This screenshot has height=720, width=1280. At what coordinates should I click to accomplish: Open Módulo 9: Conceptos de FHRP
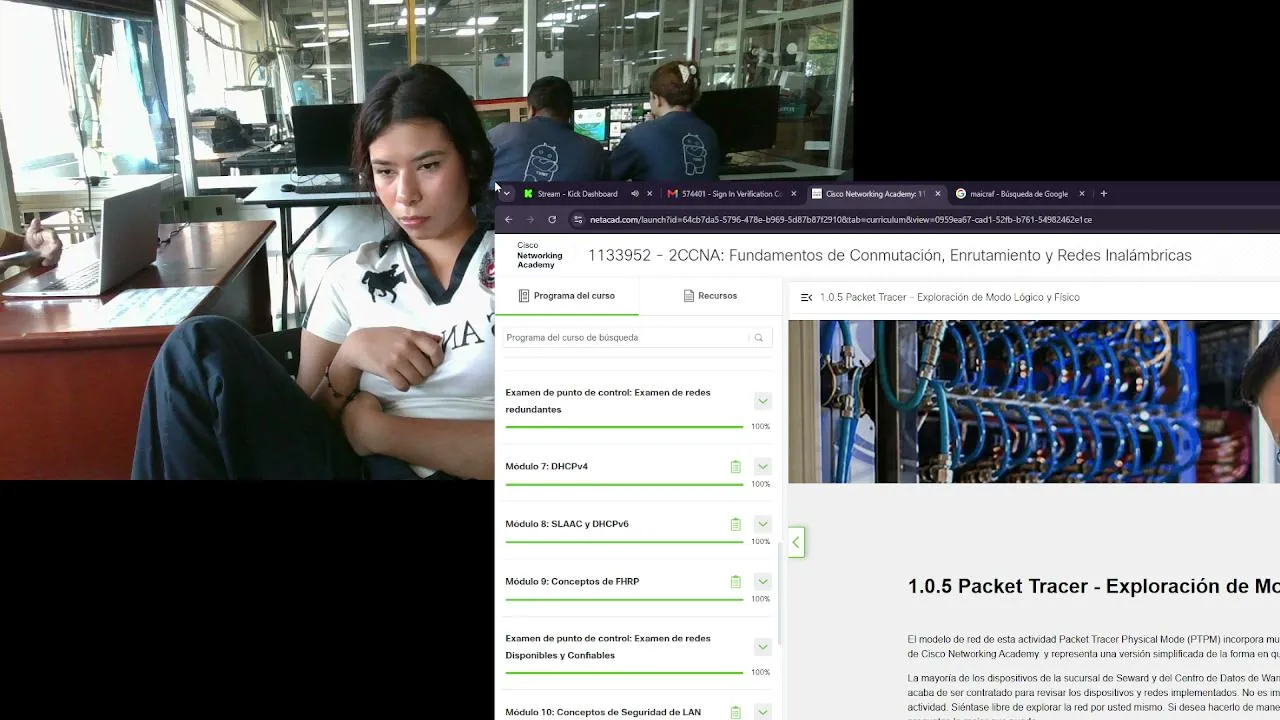point(572,581)
